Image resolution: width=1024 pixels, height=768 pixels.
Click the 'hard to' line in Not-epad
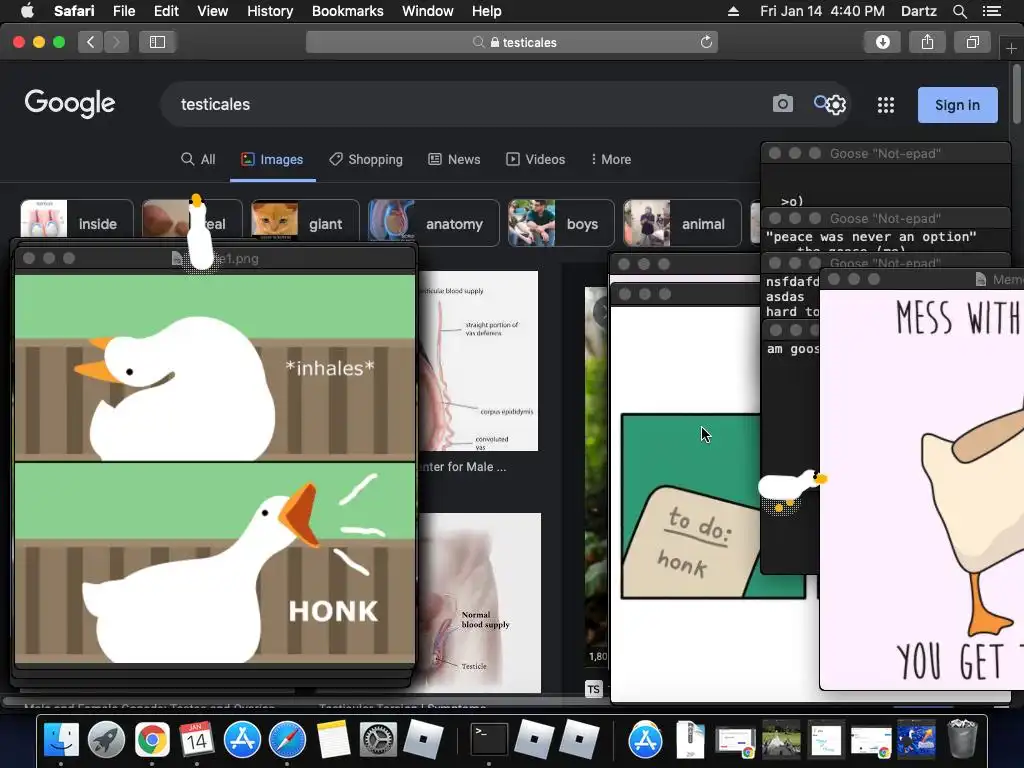pyautogui.click(x=792, y=312)
